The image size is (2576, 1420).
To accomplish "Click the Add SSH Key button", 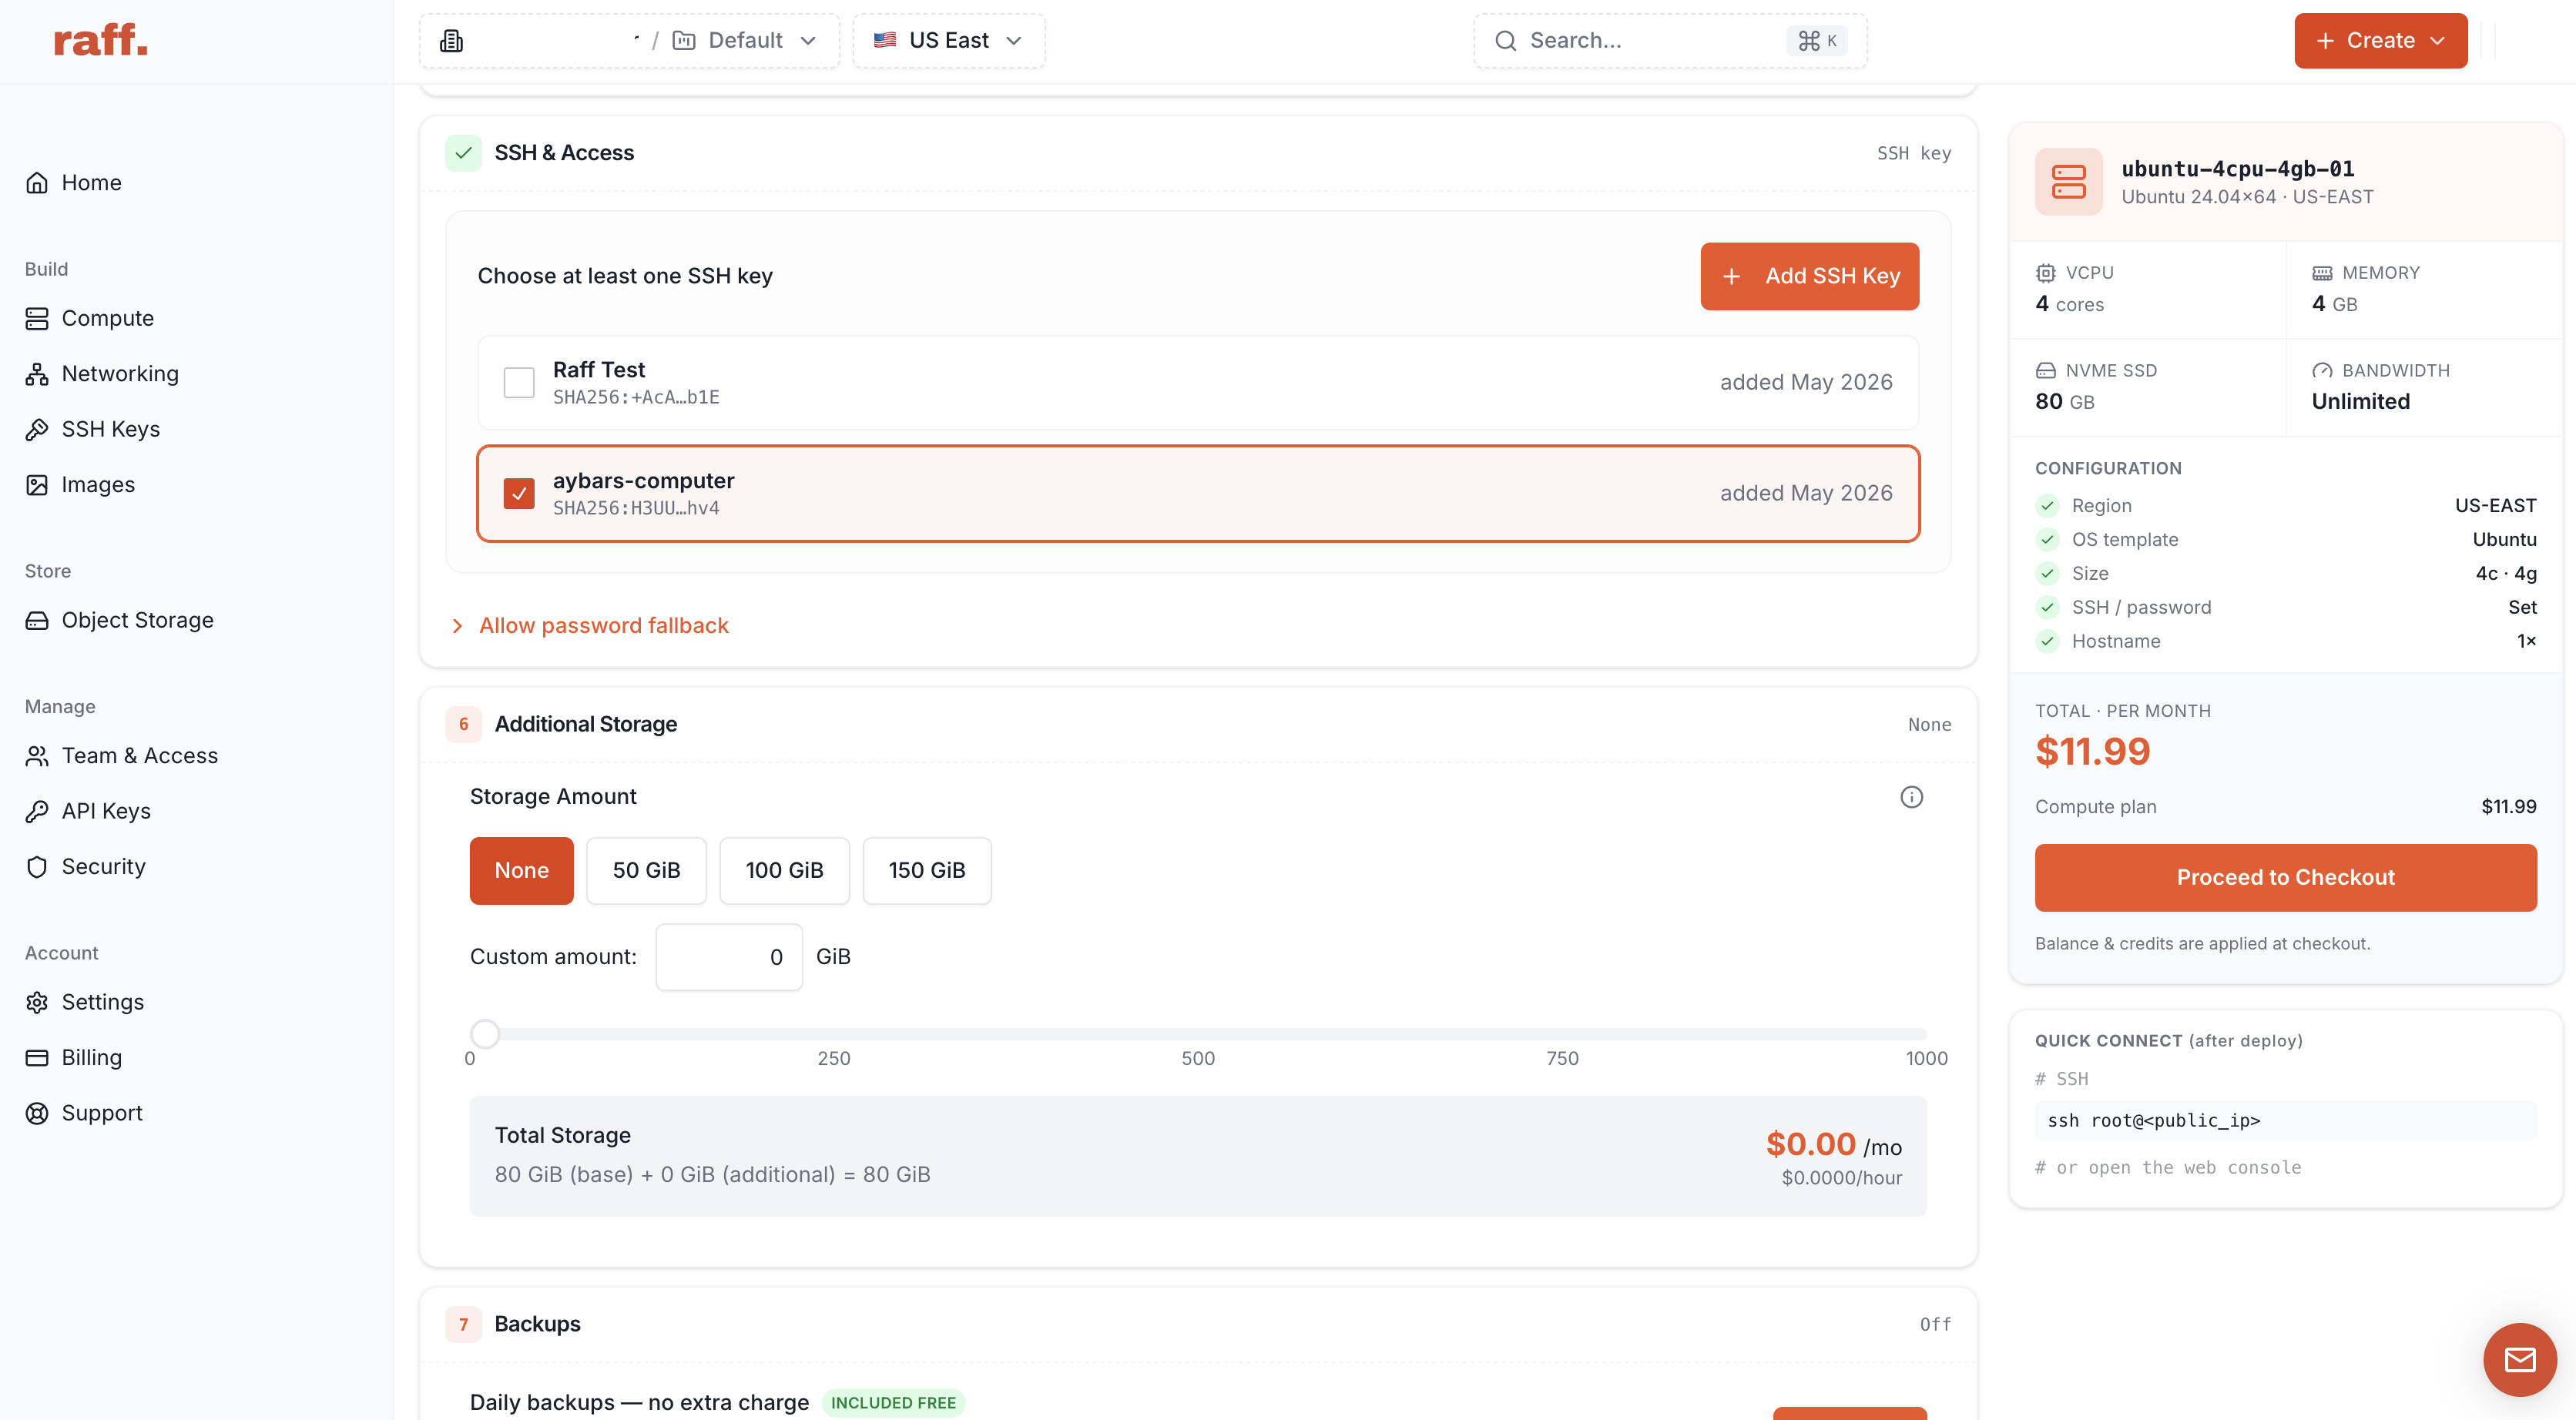I will (x=1809, y=276).
